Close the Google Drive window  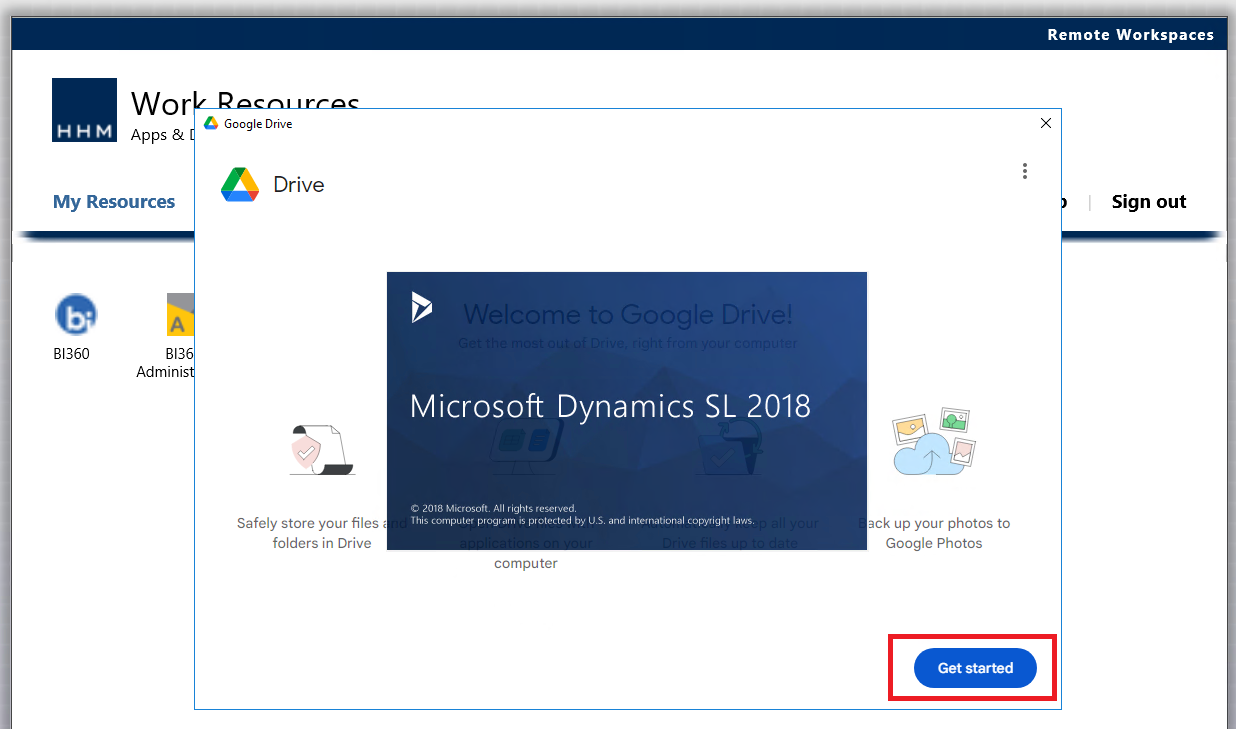pos(1046,123)
